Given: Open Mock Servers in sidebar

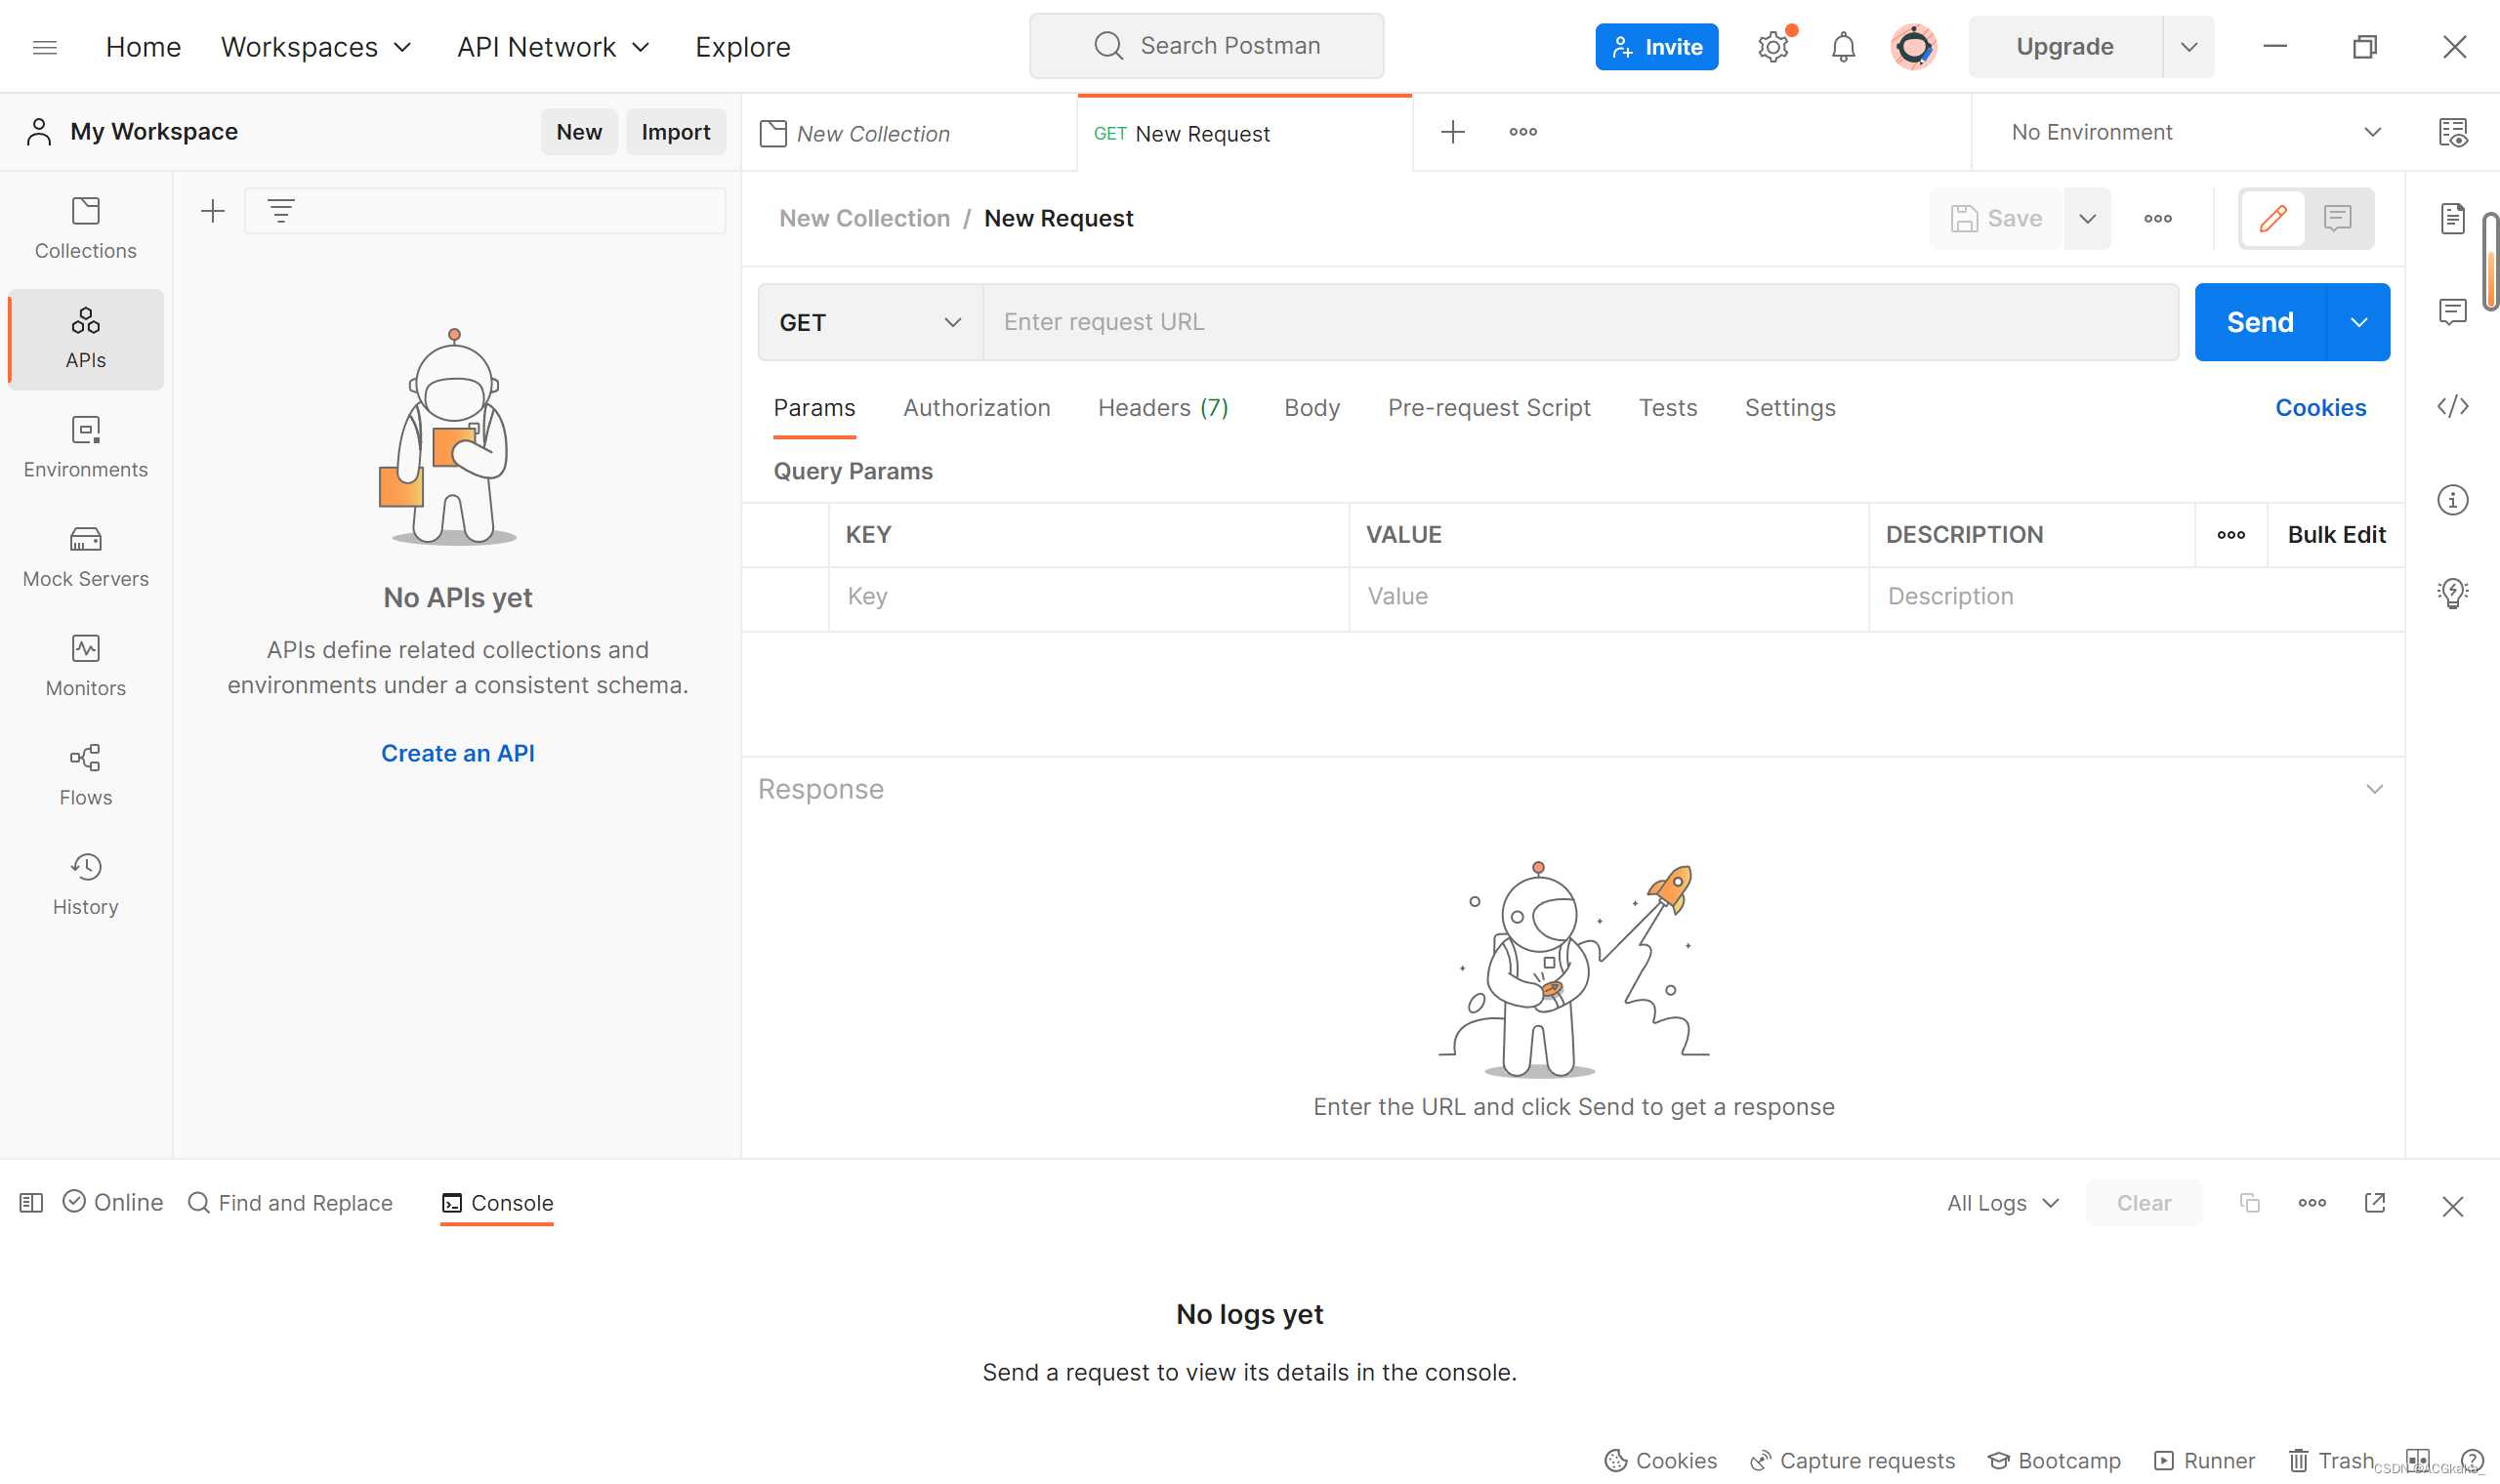Looking at the screenshot, I should 85,556.
